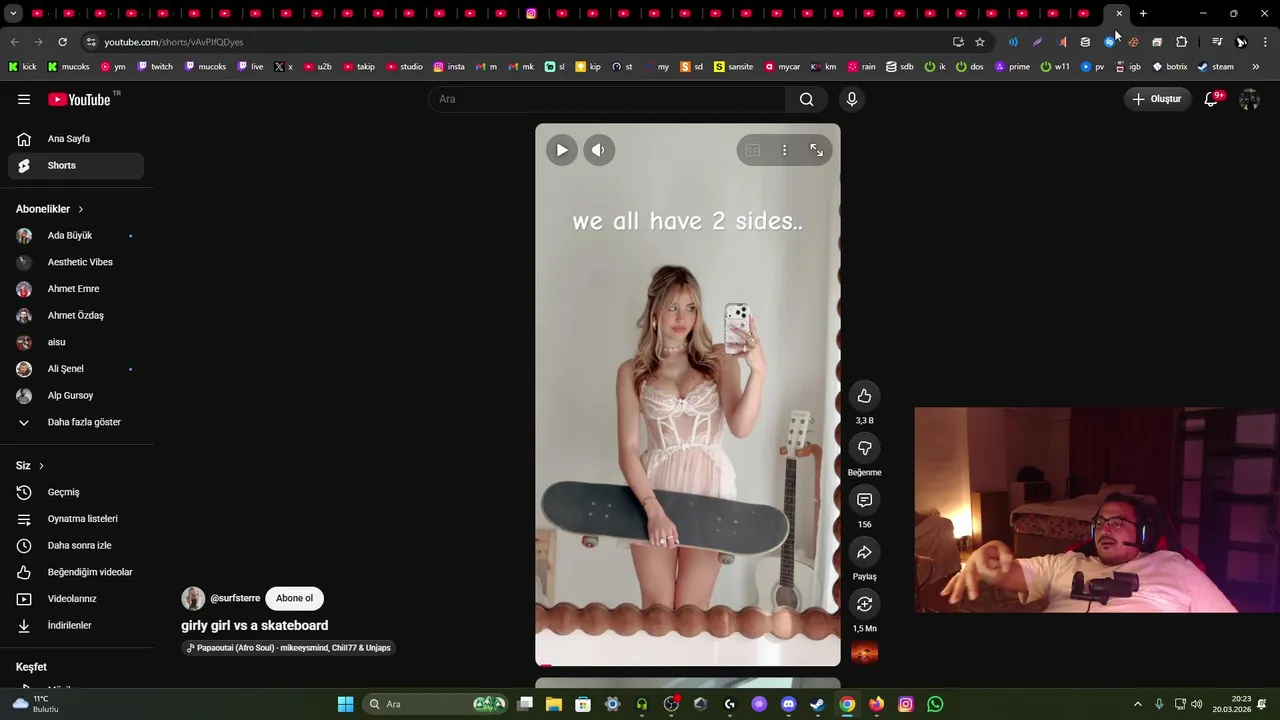Click the Oluştur create button

[x=1157, y=99]
